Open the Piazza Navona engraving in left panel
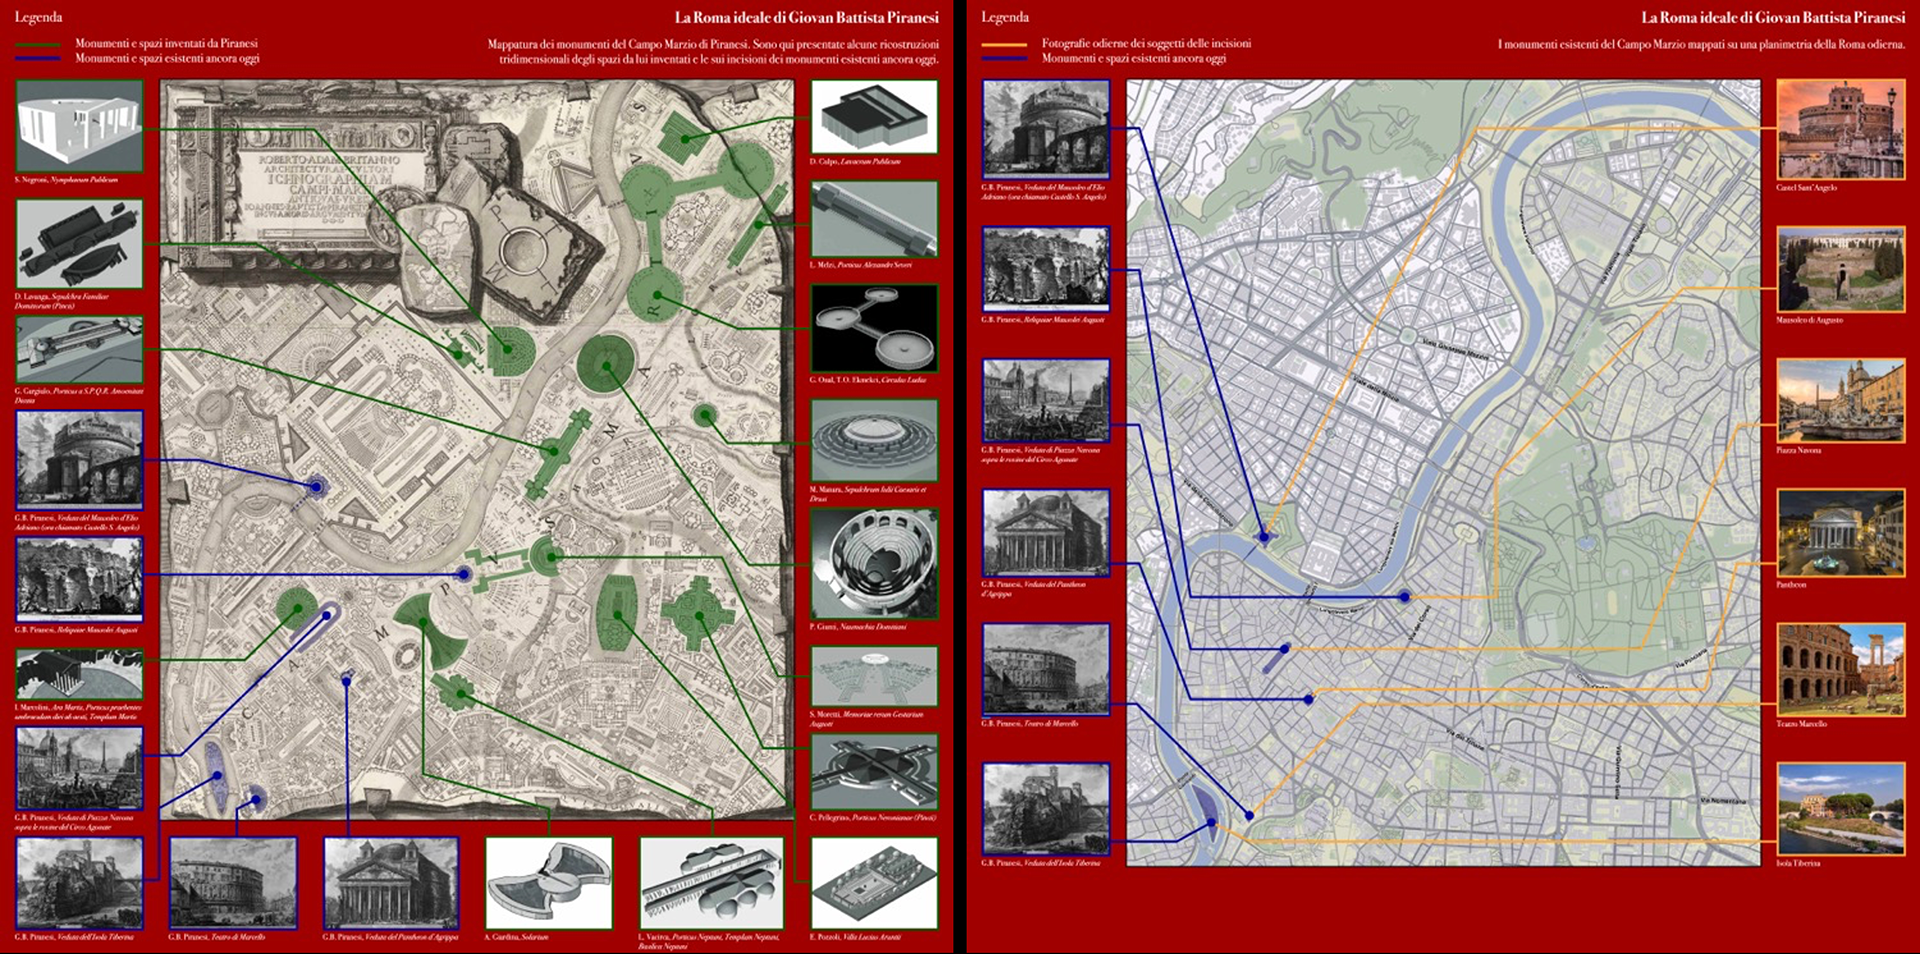The width and height of the screenshot is (1920, 954). click(79, 768)
